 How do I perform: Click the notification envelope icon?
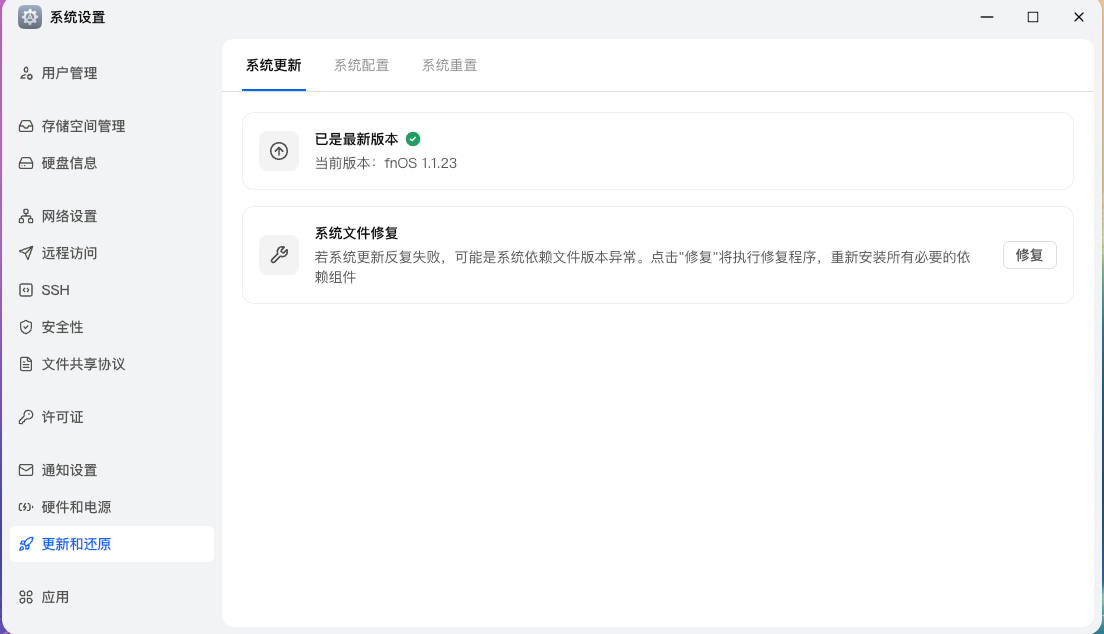point(26,470)
